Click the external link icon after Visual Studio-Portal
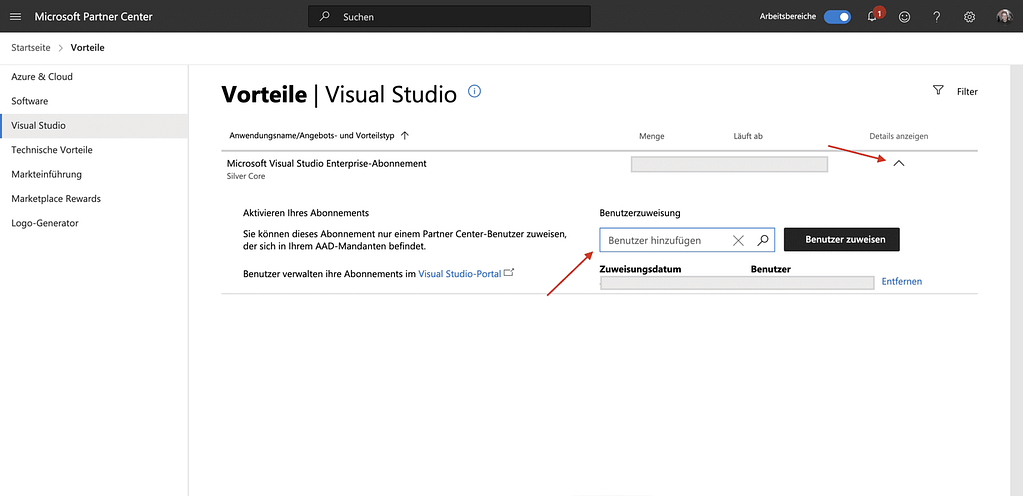 [x=509, y=273]
